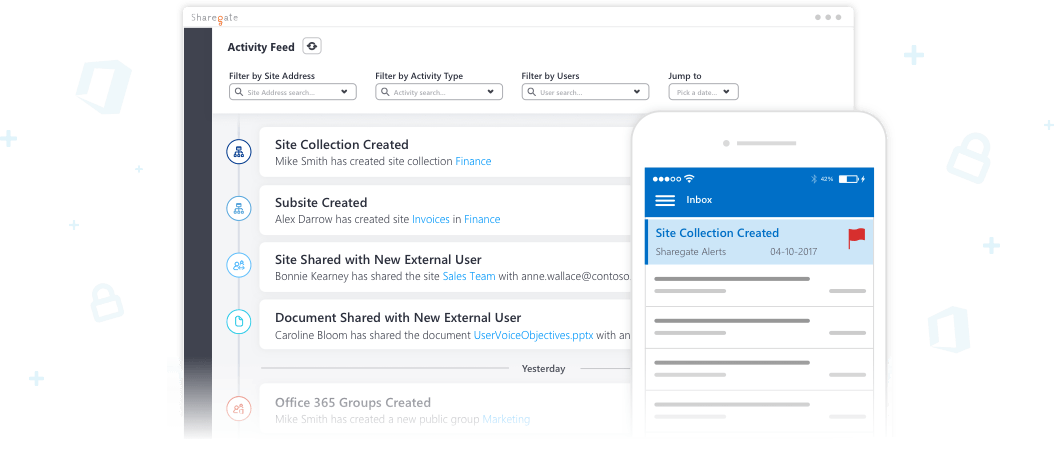Screen dimensions: 1054x454
Task: Open the Marketing group link
Action: (x=506, y=419)
